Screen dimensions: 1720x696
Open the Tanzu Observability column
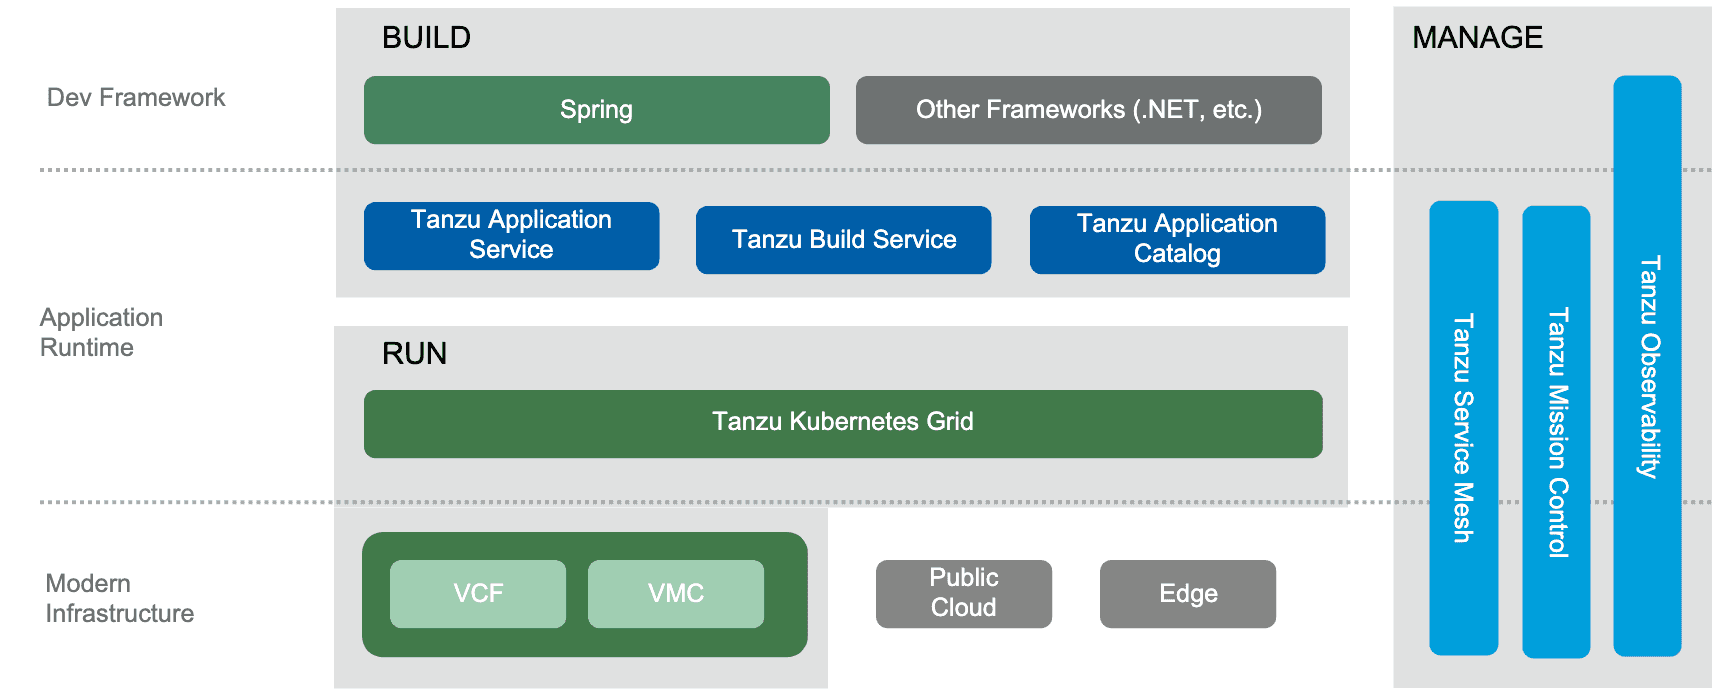(x=1648, y=366)
